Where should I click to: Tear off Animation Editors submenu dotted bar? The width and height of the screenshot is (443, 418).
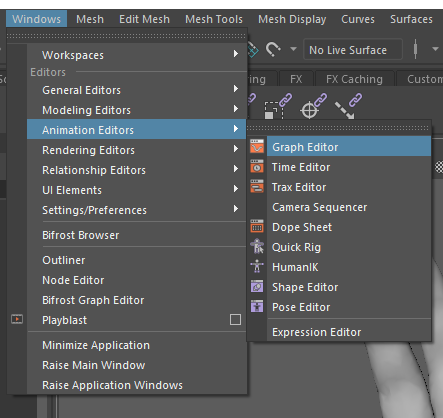tap(338, 128)
